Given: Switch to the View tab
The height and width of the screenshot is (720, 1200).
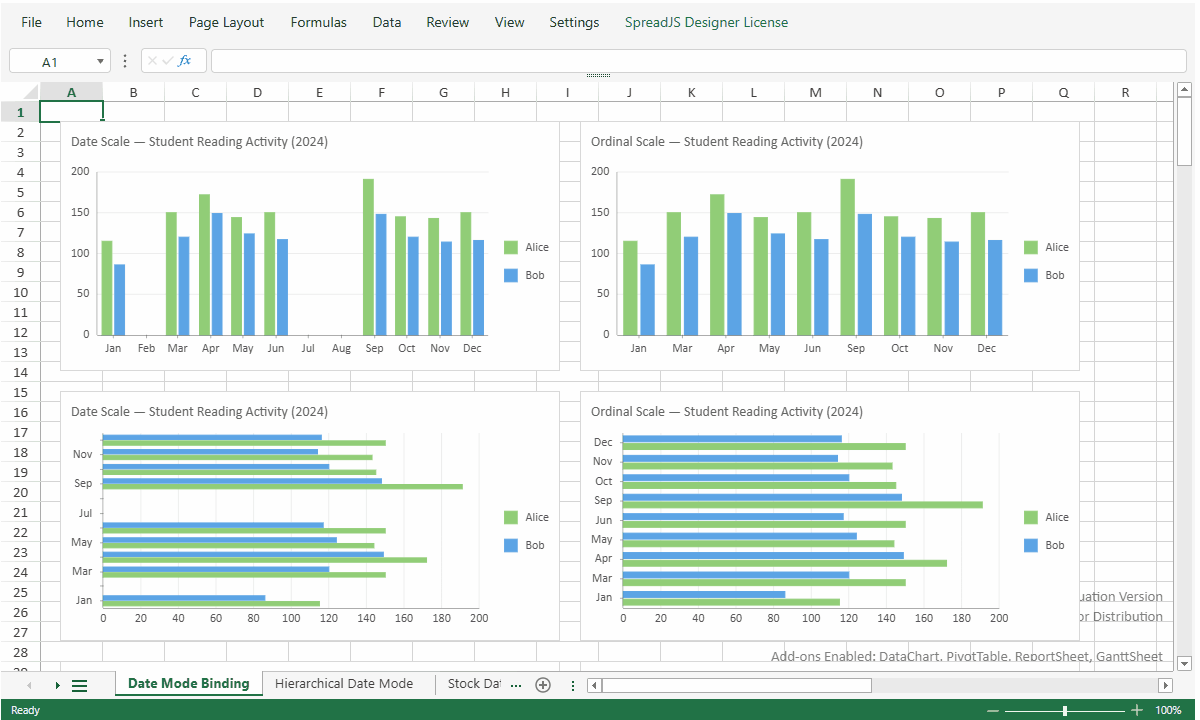Looking at the screenshot, I should 510,22.
